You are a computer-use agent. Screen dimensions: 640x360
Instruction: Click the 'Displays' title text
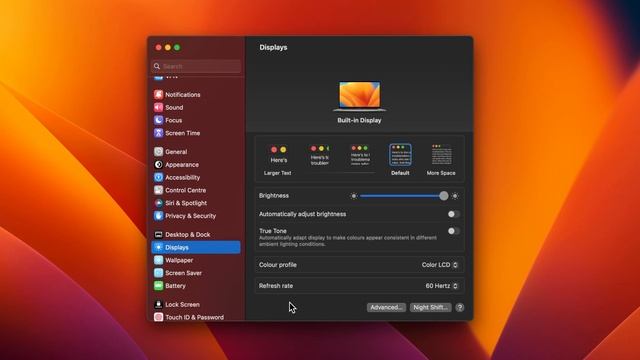pyautogui.click(x=273, y=47)
